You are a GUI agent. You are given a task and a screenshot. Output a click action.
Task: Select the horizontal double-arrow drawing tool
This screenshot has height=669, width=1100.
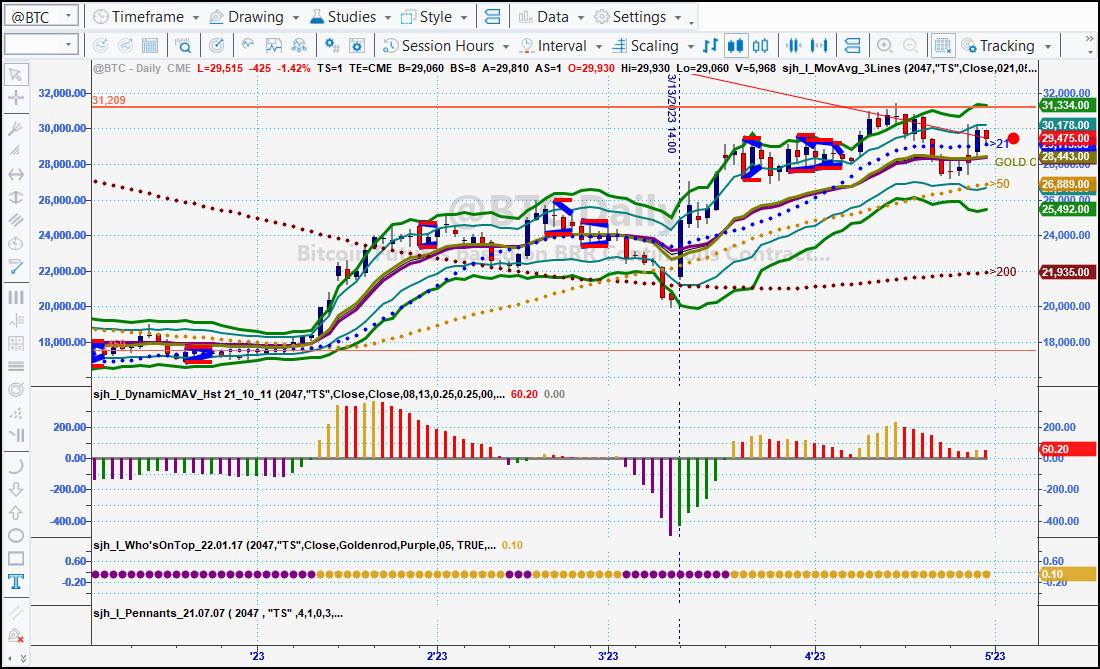[x=15, y=174]
